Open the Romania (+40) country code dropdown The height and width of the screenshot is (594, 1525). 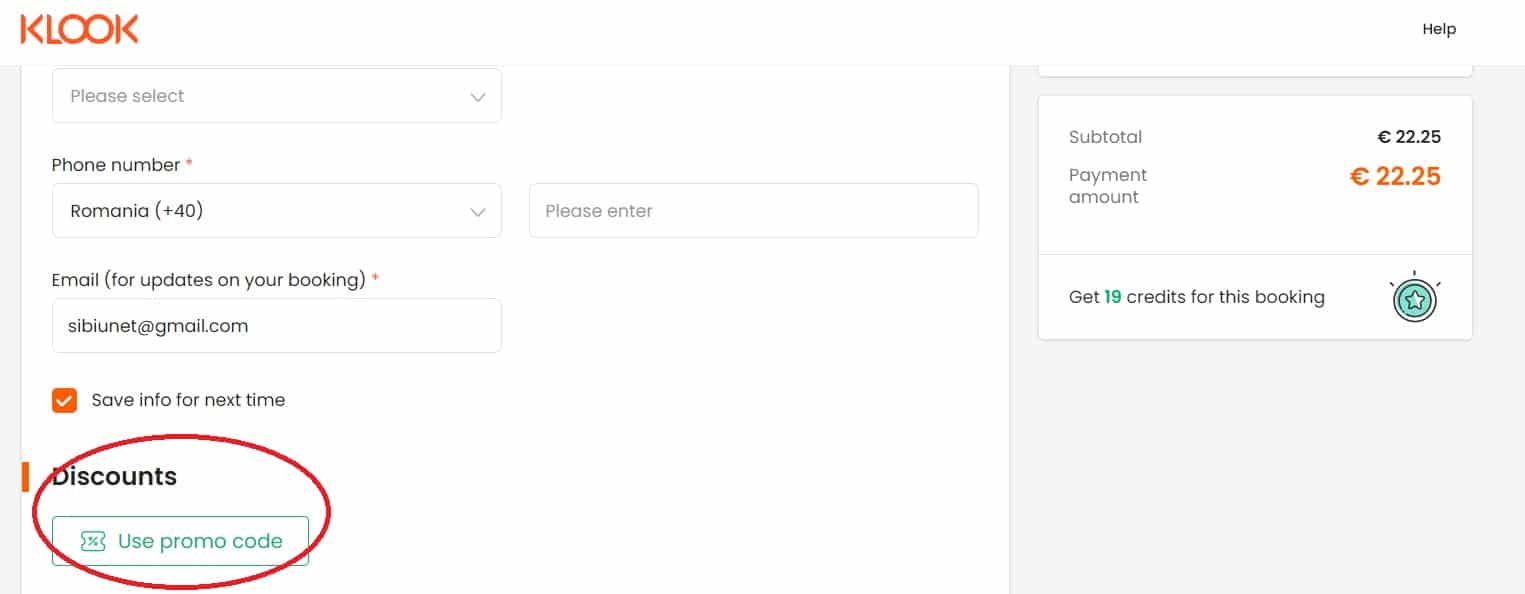[277, 211]
